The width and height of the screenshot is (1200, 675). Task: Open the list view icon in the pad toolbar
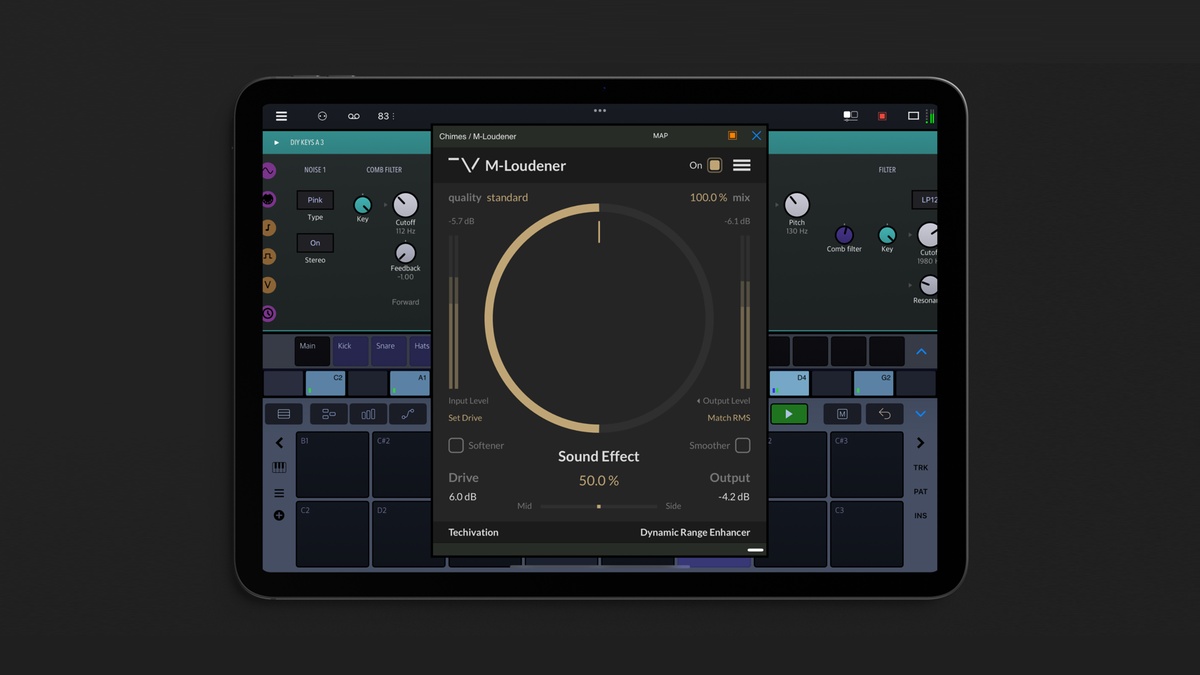pyautogui.click(x=284, y=414)
